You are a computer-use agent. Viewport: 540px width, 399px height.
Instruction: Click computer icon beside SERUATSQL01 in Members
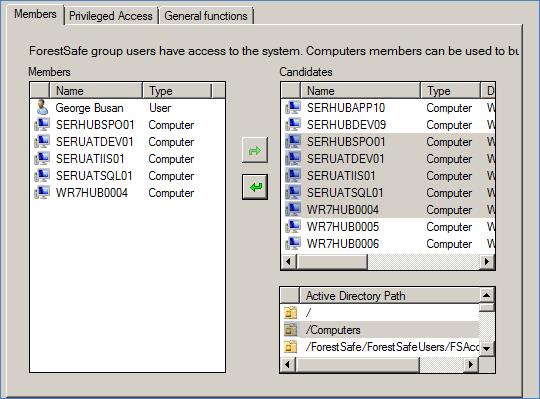coord(42,175)
